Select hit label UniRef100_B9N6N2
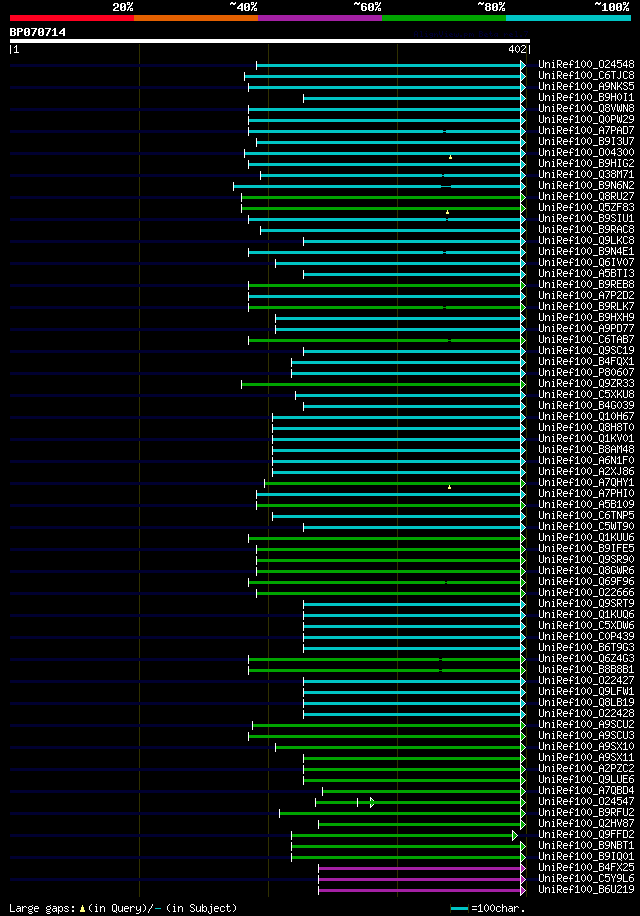This screenshot has width=640, height=916. point(586,186)
